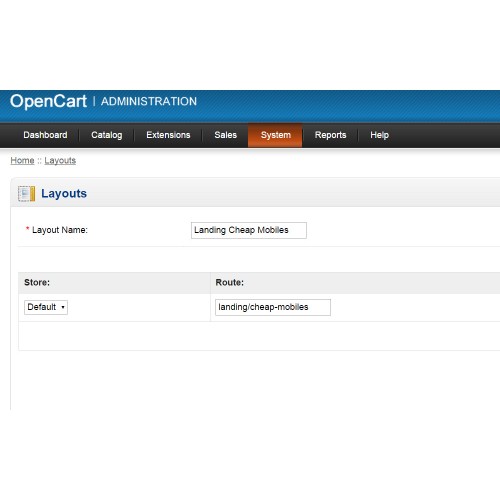Screen dimensions: 500x500
Task: Focus the Route field with landing/cheap-mobiles
Action: pyautogui.click(x=273, y=307)
